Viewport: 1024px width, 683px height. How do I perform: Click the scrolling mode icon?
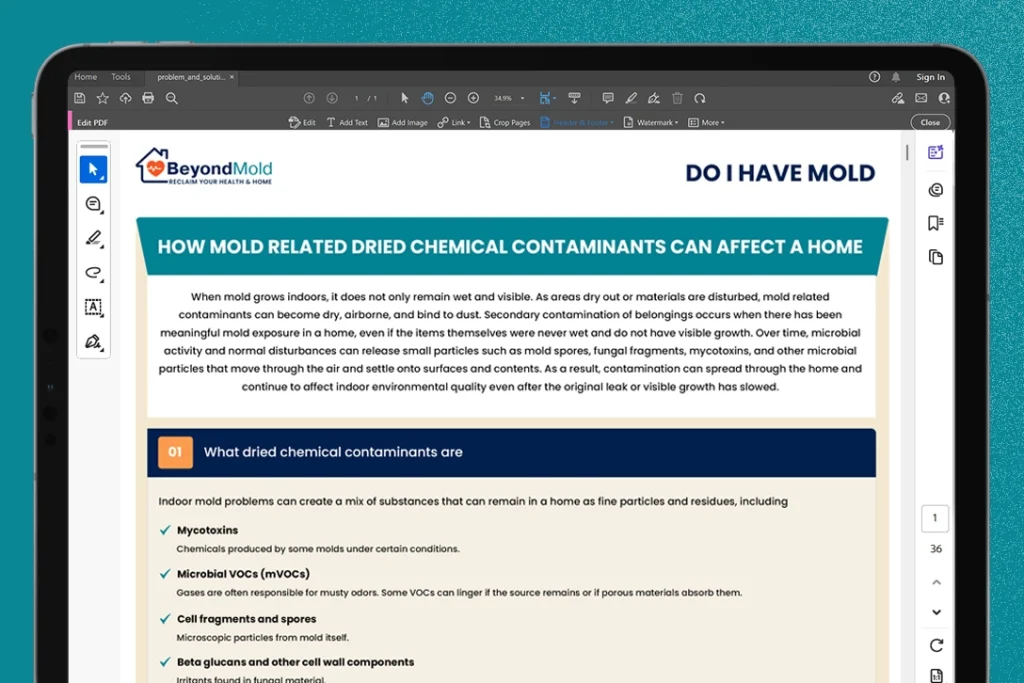tap(574, 99)
